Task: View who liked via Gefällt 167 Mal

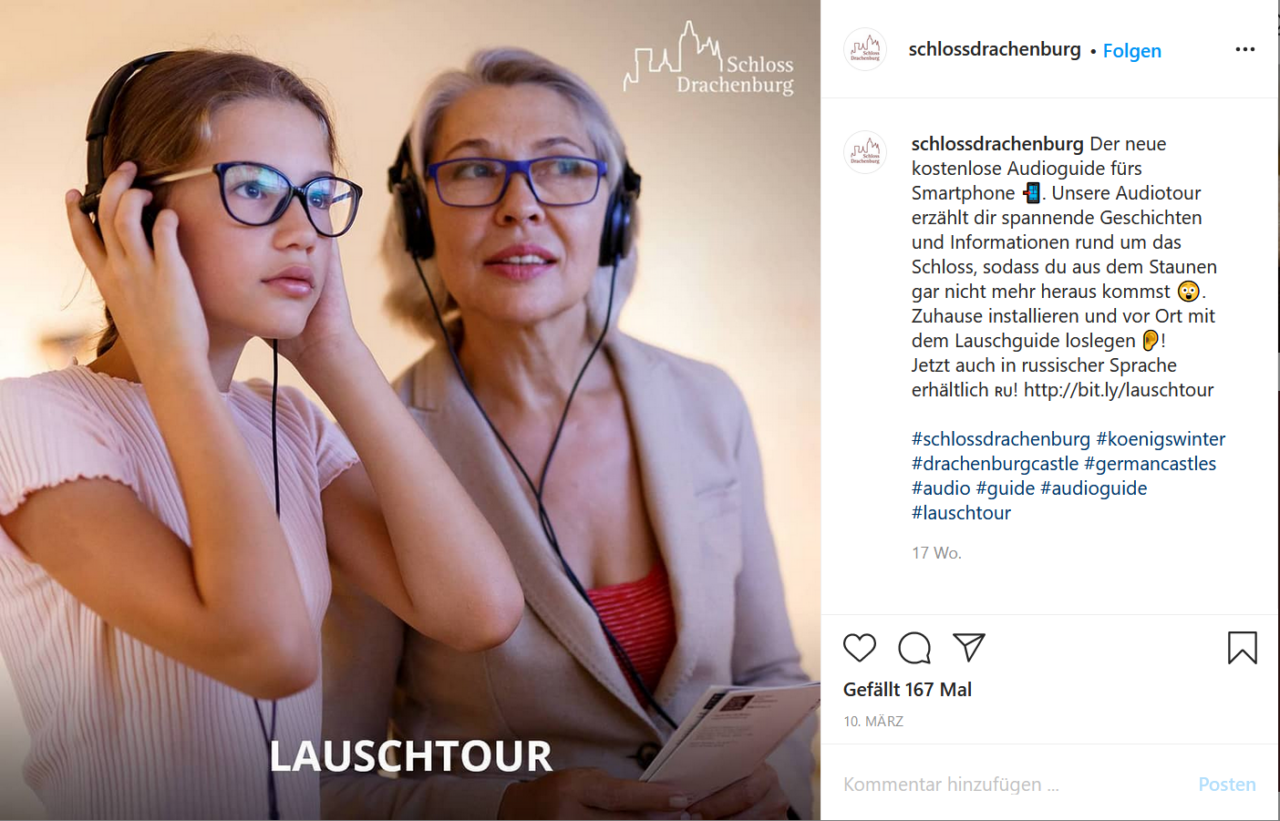Action: pyautogui.click(x=907, y=690)
